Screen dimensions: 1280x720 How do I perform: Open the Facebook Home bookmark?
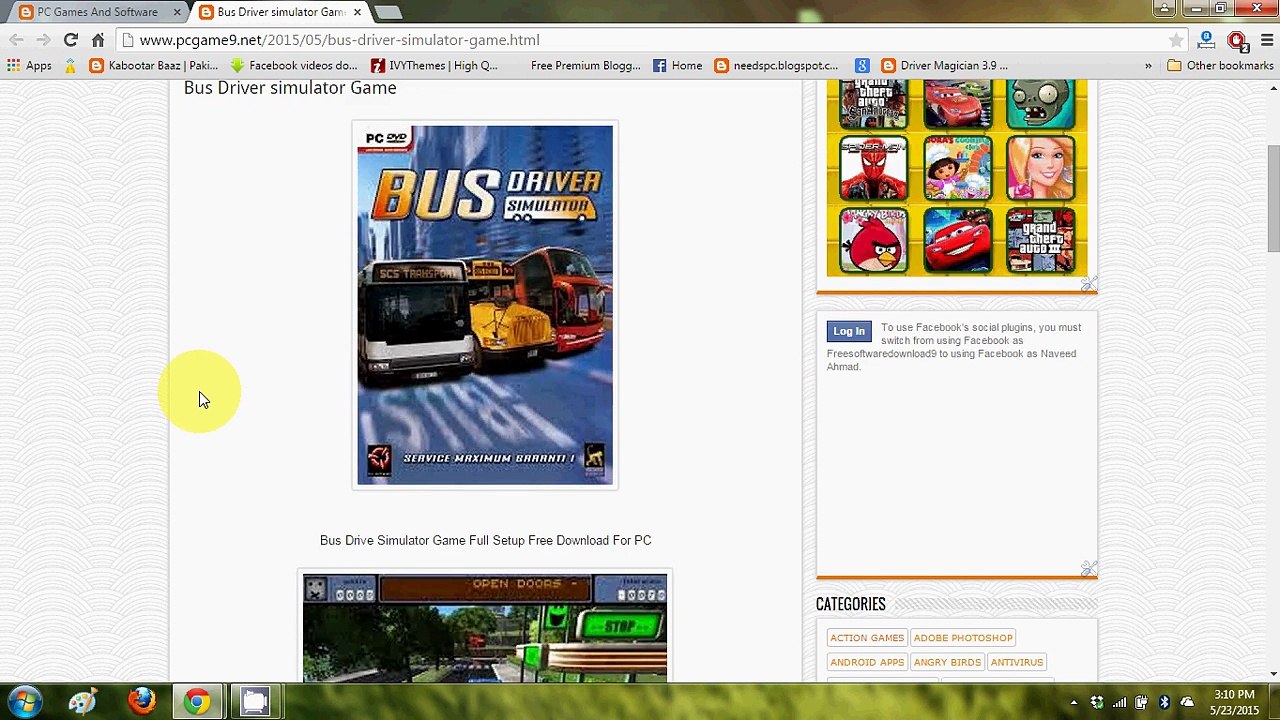tap(677, 66)
